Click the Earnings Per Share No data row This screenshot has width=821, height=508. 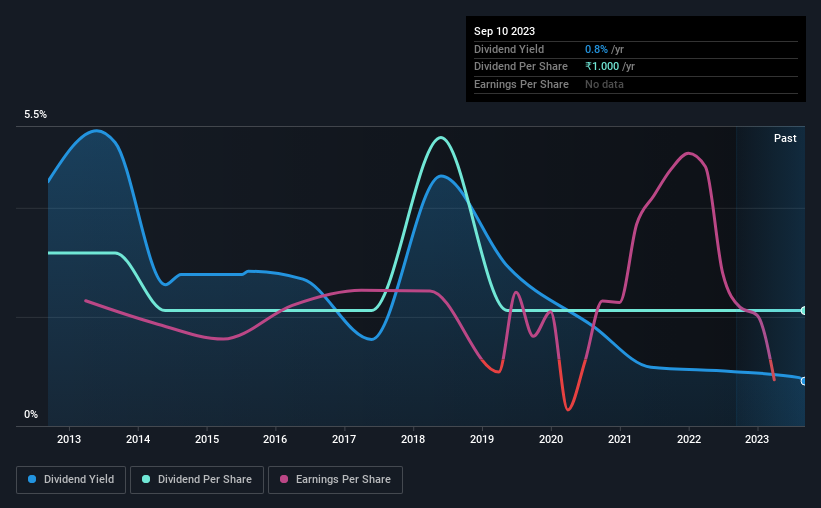(x=636, y=84)
